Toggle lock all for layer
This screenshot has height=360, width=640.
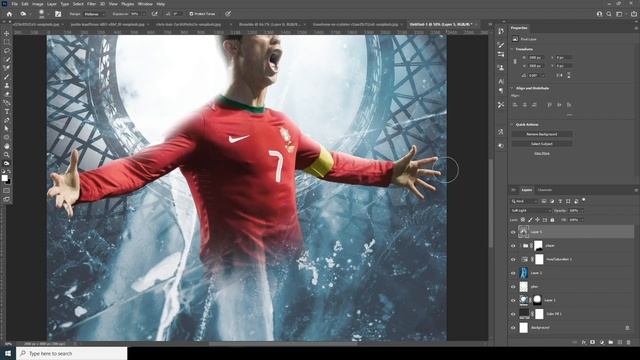[x=552, y=220]
